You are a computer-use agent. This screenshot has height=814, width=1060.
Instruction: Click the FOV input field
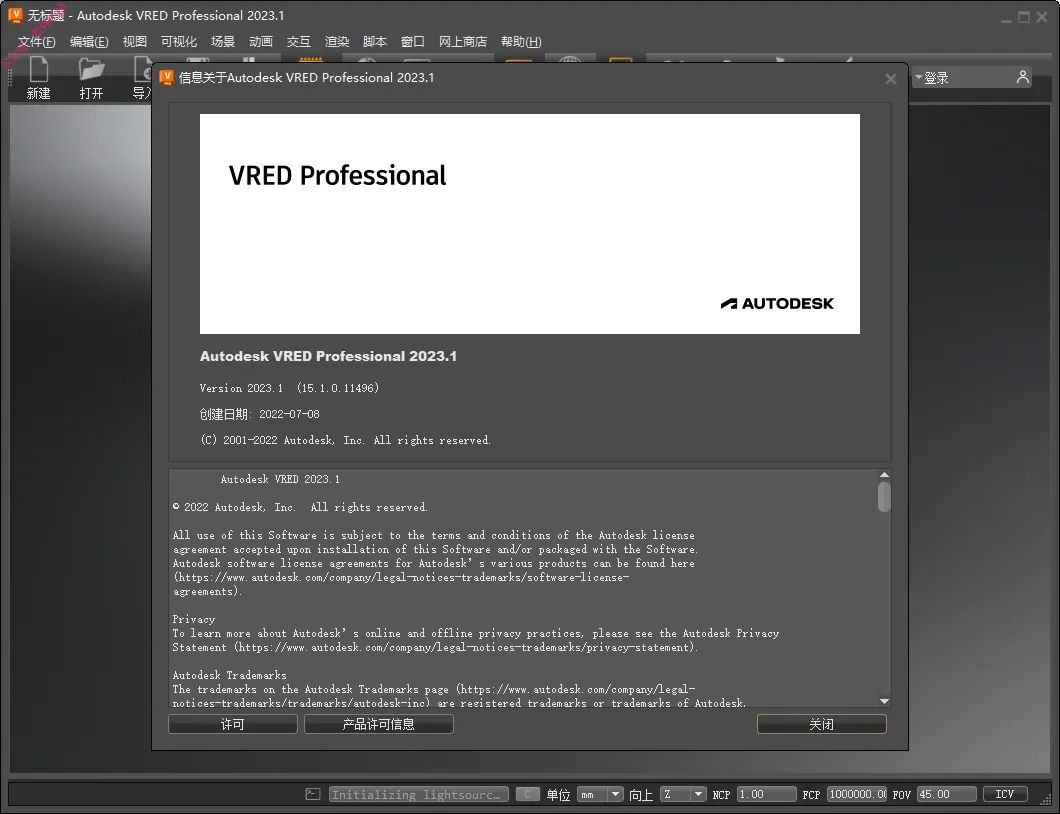pyautogui.click(x=946, y=794)
